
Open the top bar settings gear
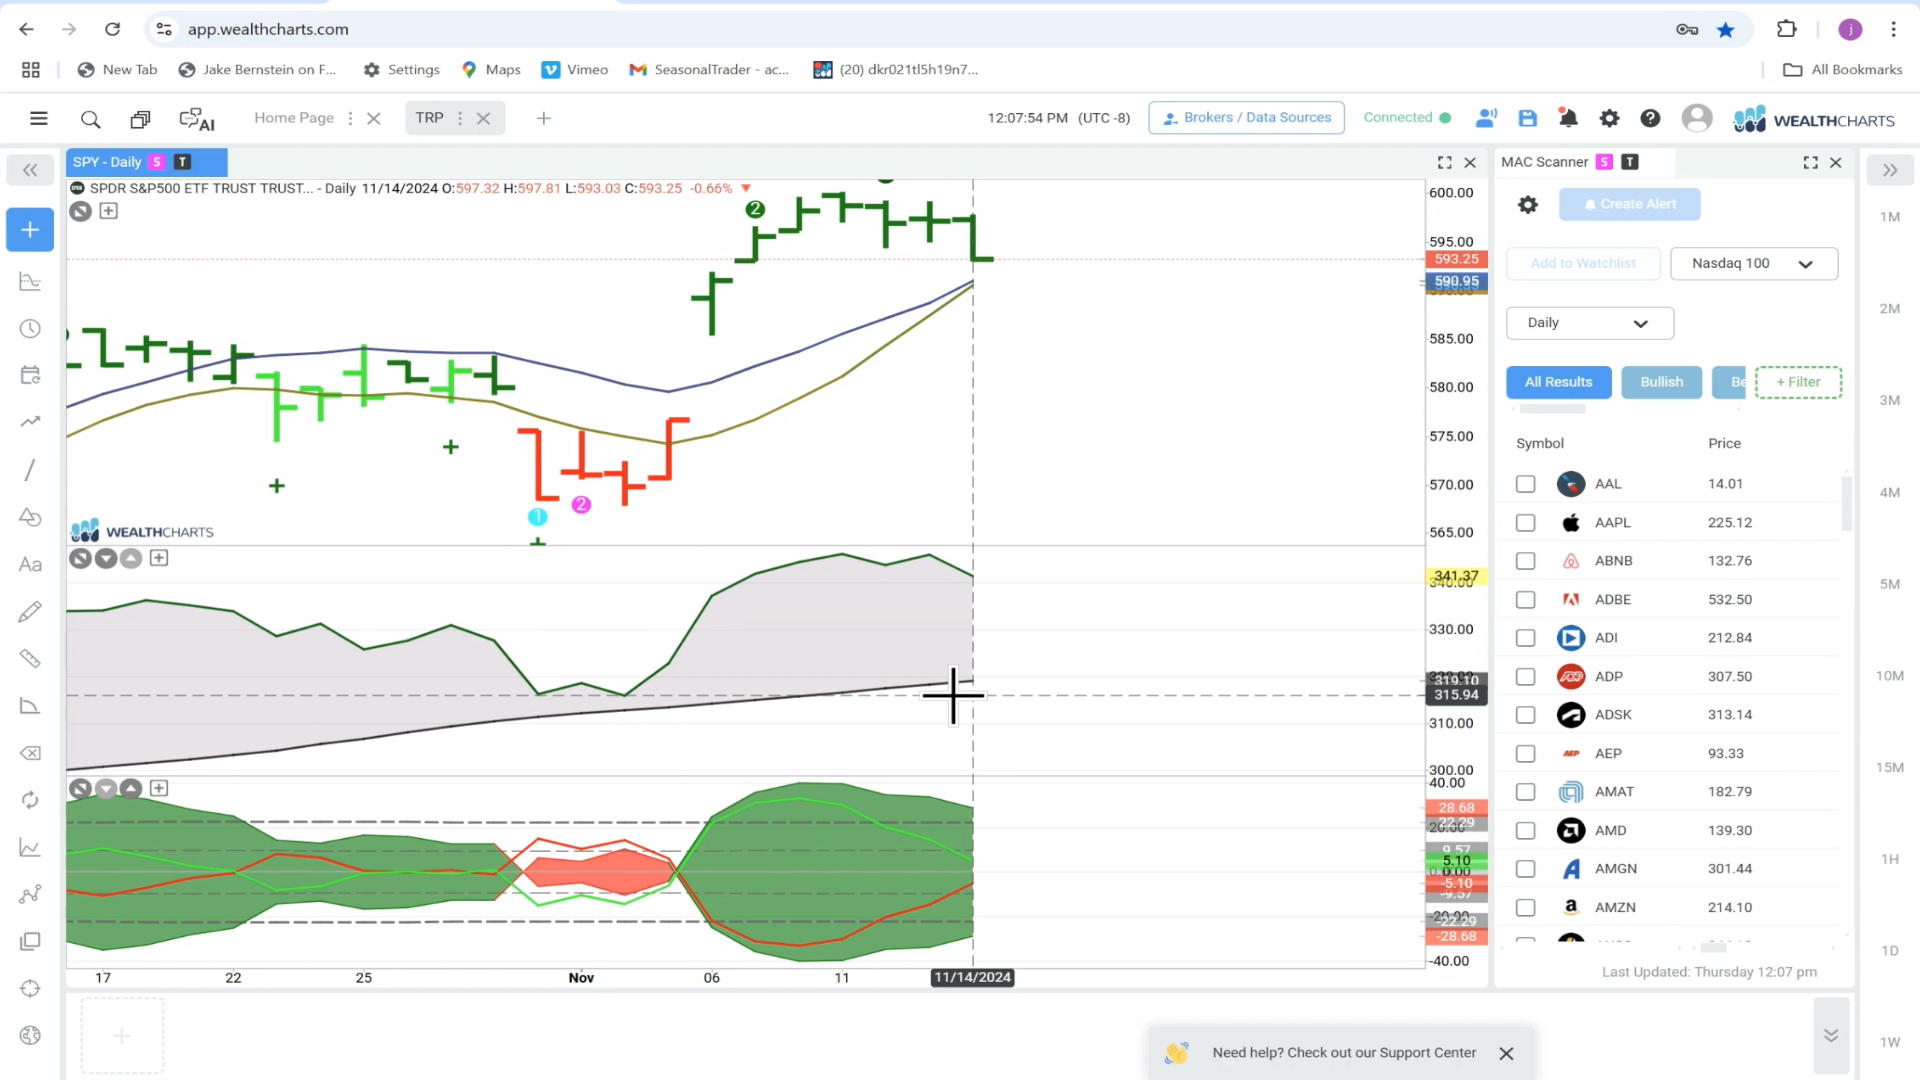click(1609, 118)
